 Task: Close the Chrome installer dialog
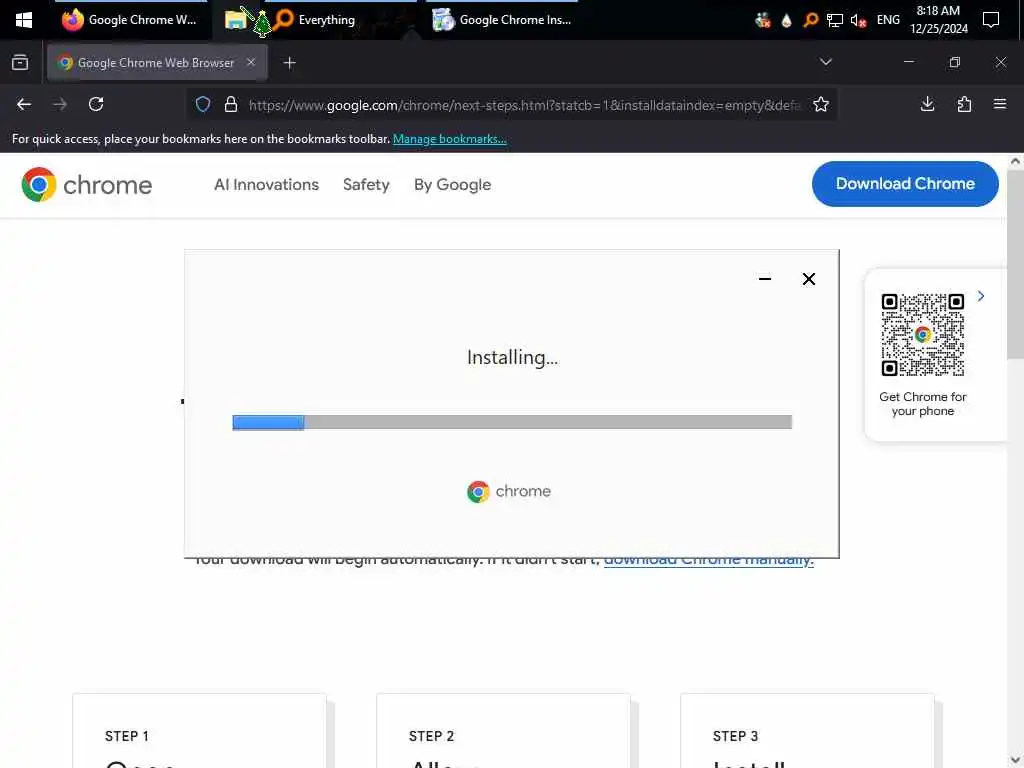[x=808, y=279]
